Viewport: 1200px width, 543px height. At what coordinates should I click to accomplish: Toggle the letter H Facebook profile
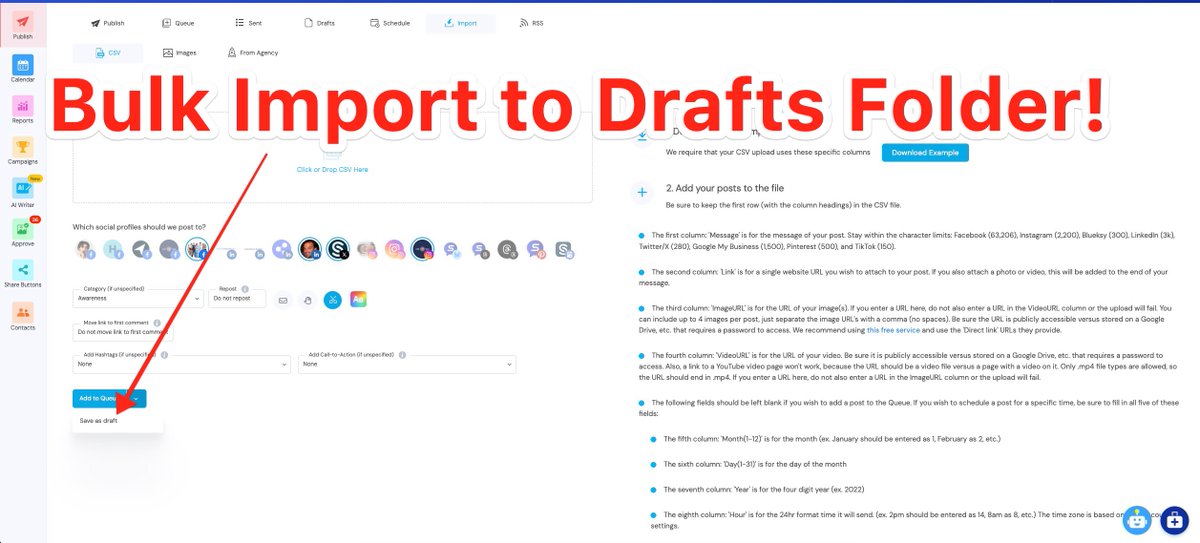pyautogui.click(x=113, y=249)
